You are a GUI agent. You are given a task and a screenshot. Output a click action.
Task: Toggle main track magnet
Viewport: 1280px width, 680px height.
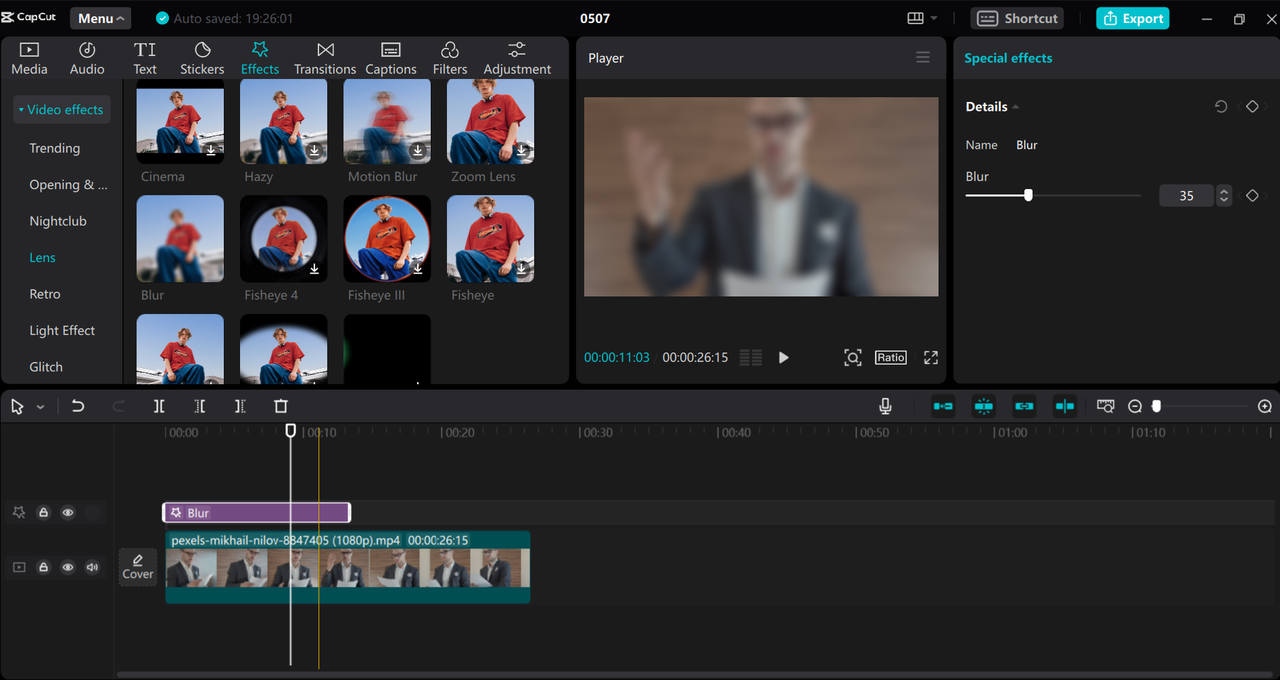coord(943,406)
